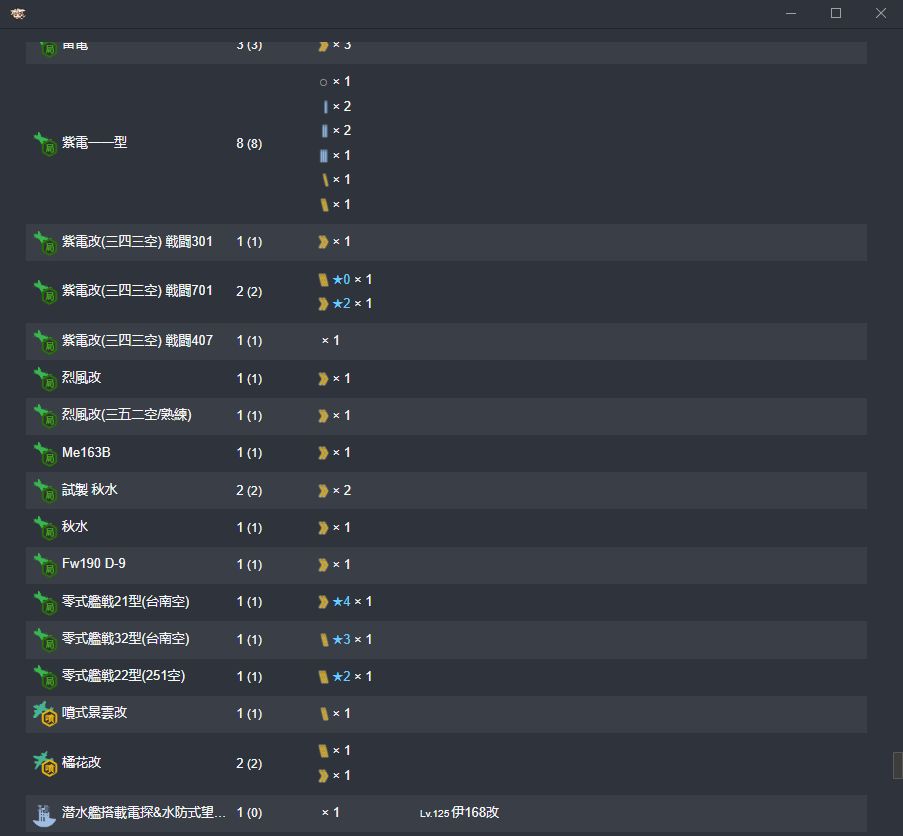Click the × 2 quantity in the 試製 秋水 row
903x836 pixels.
pyautogui.click(x=342, y=491)
